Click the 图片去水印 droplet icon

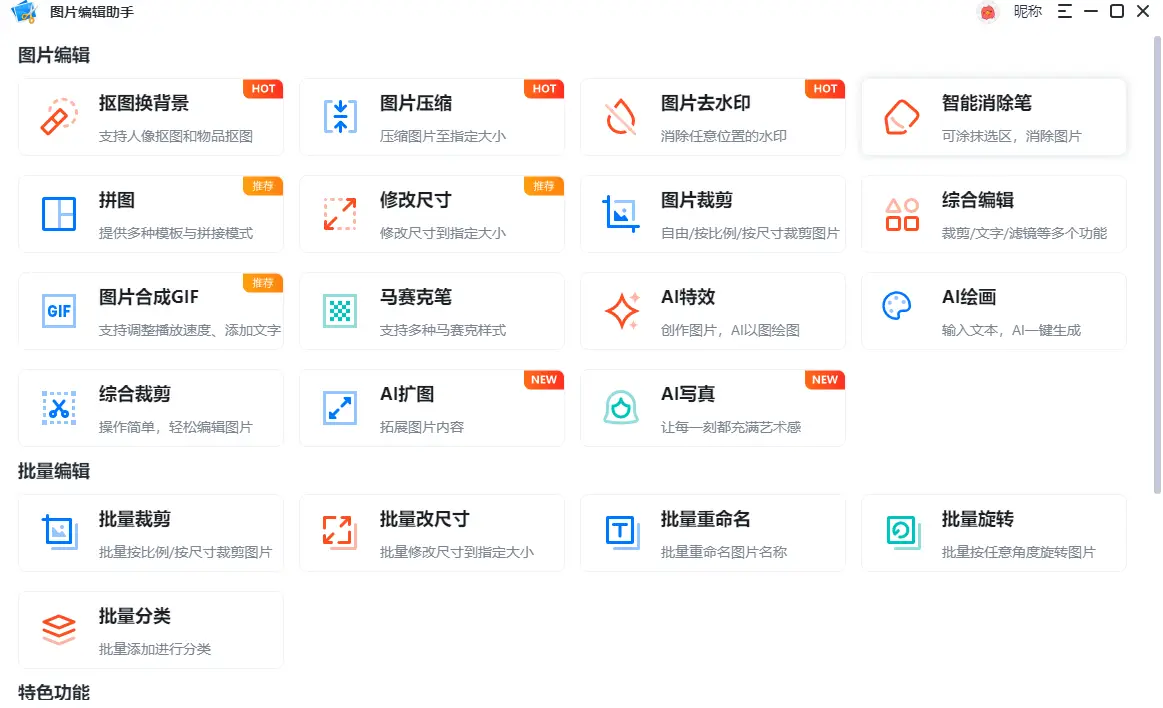[x=621, y=116]
